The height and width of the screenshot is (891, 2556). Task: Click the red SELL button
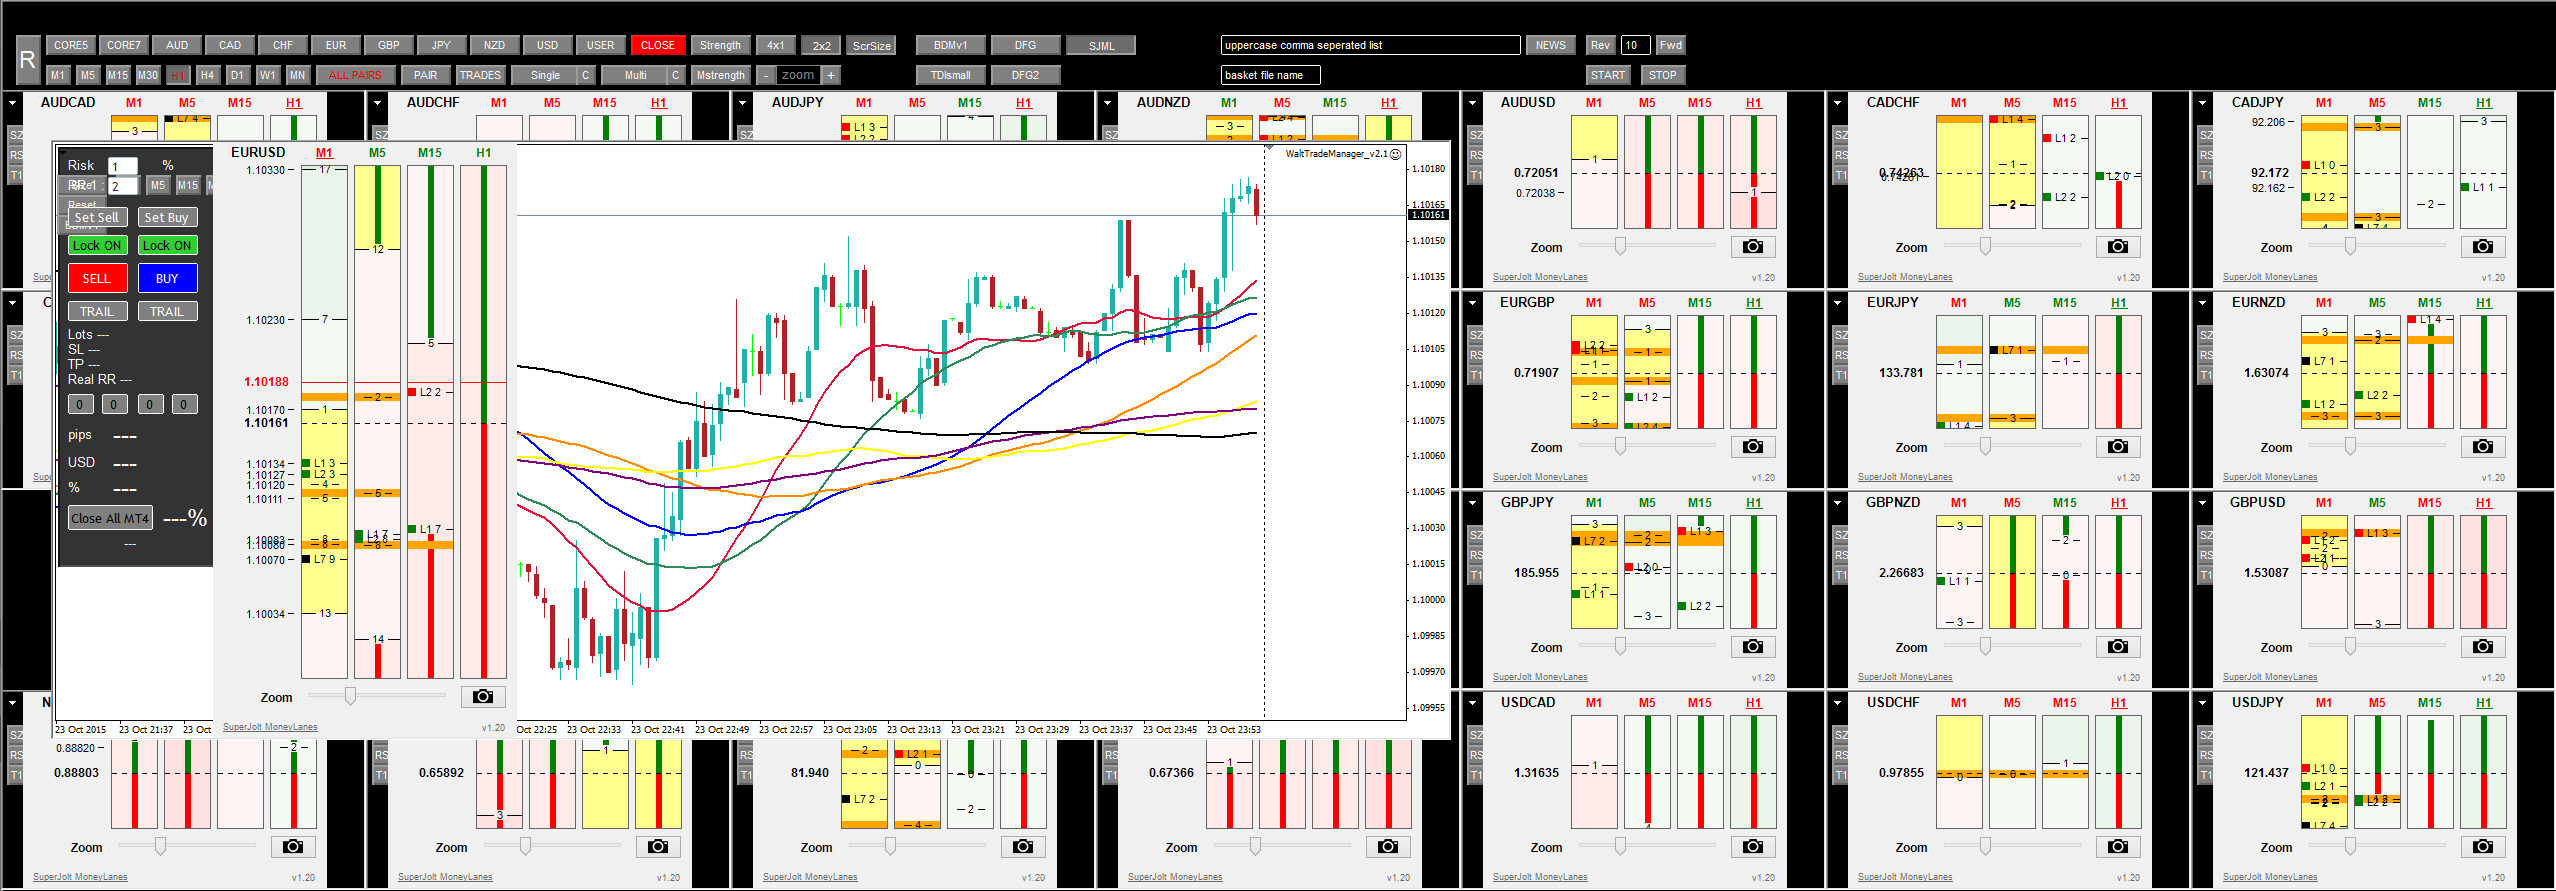point(97,279)
